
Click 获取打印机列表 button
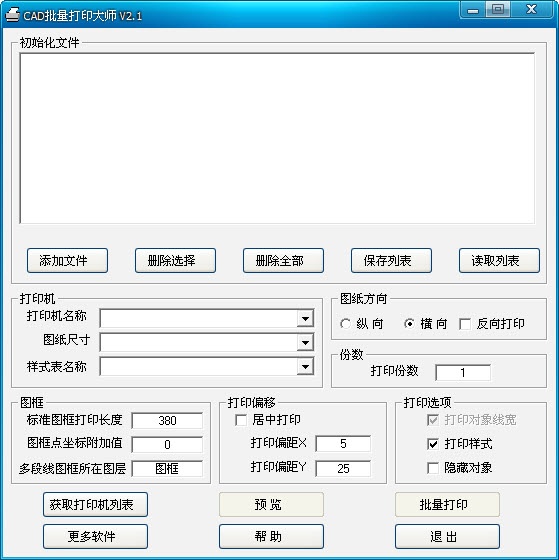[95, 505]
